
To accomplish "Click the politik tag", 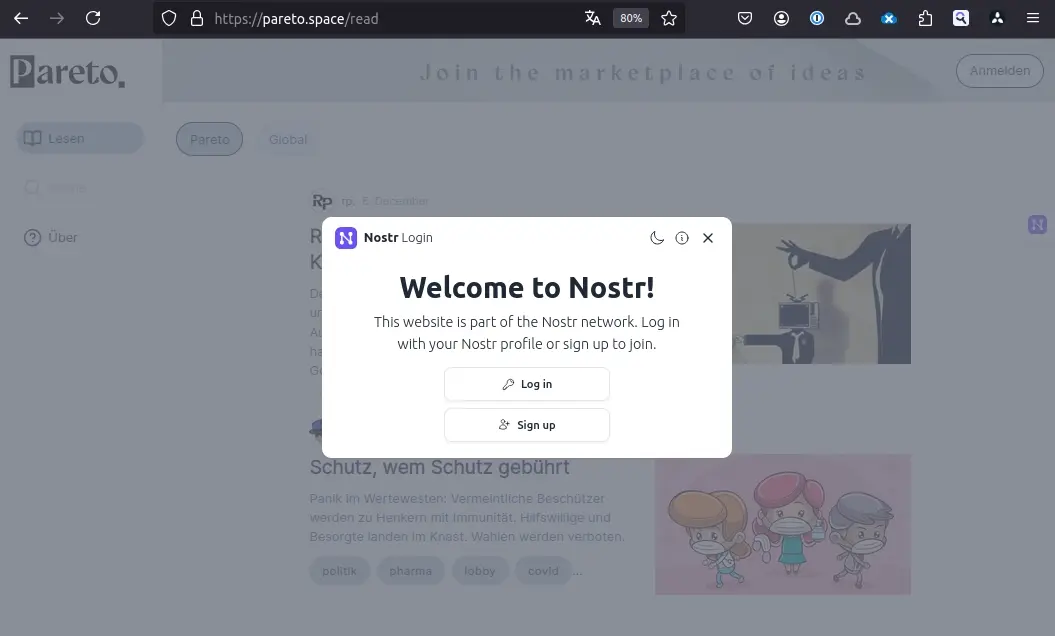I will pyautogui.click(x=339, y=571).
